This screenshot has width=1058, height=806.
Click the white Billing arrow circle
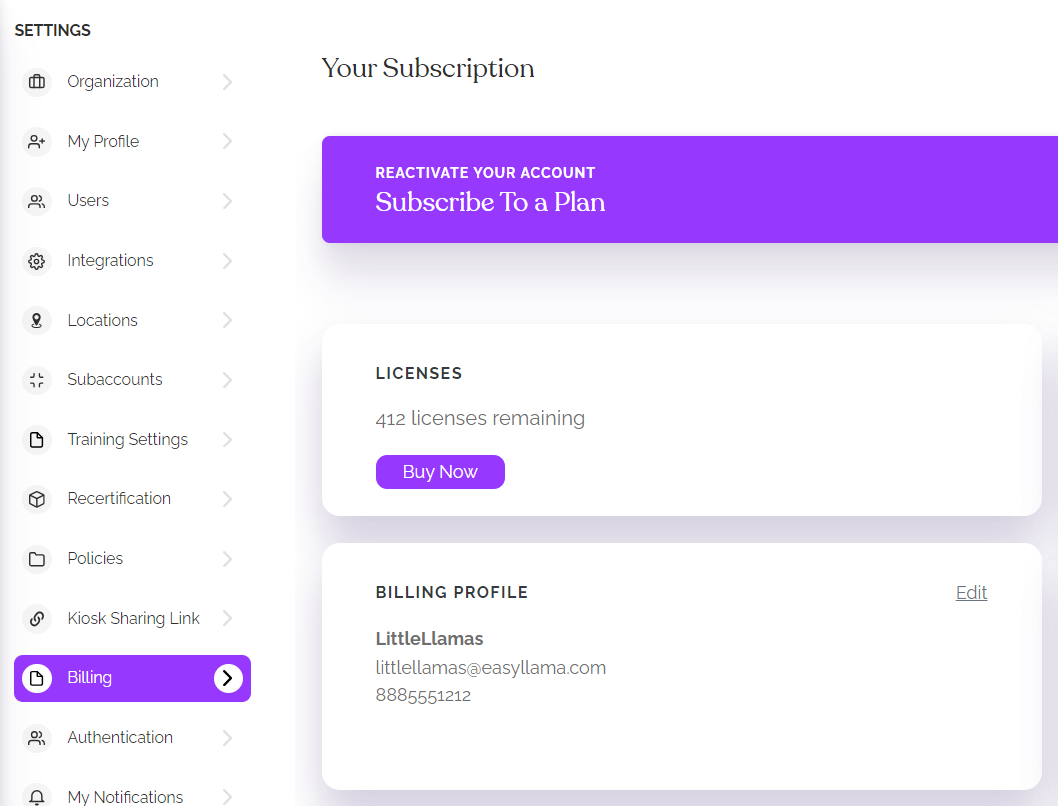click(x=228, y=678)
